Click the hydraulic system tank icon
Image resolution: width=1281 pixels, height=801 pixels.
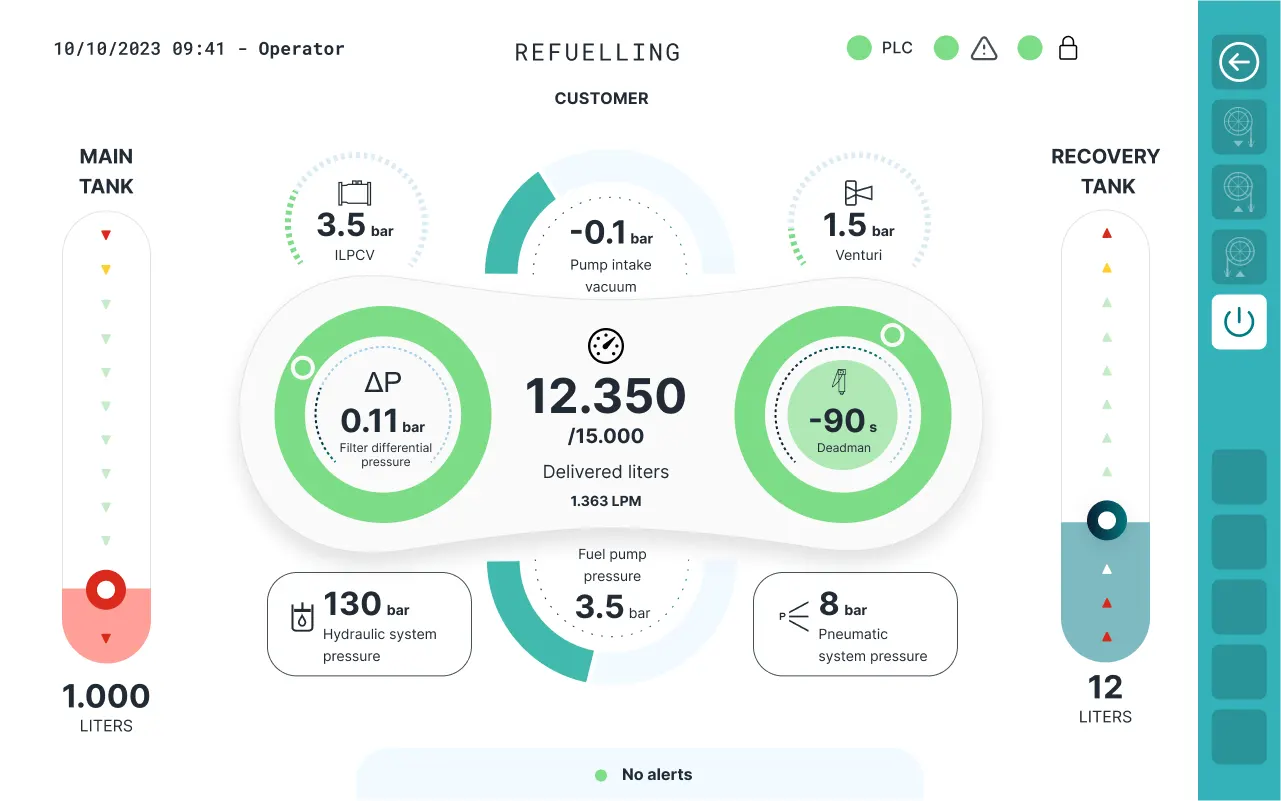[301, 618]
